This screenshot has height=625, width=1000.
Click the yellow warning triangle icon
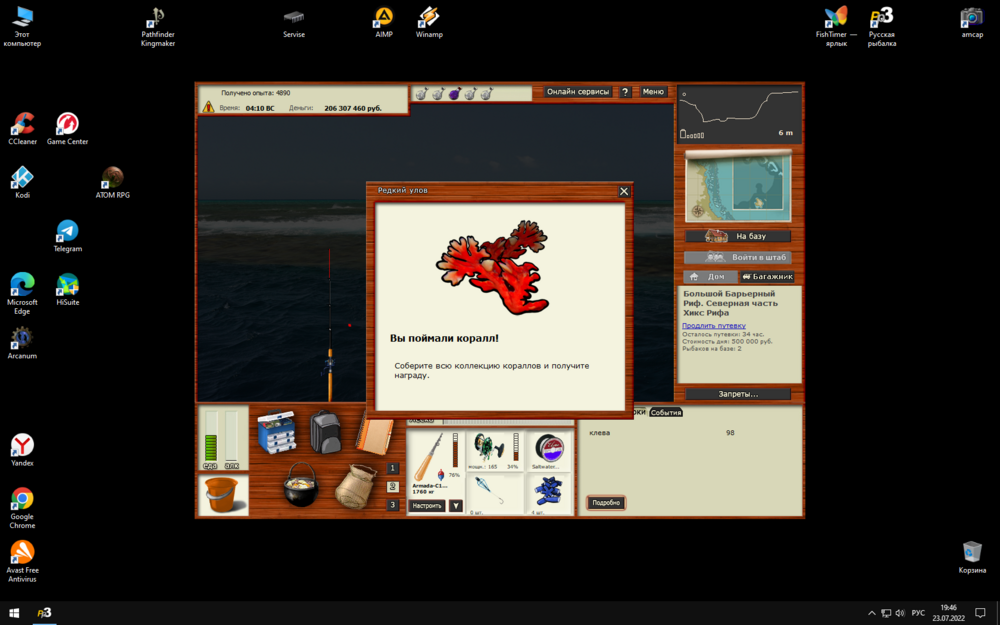(208, 107)
